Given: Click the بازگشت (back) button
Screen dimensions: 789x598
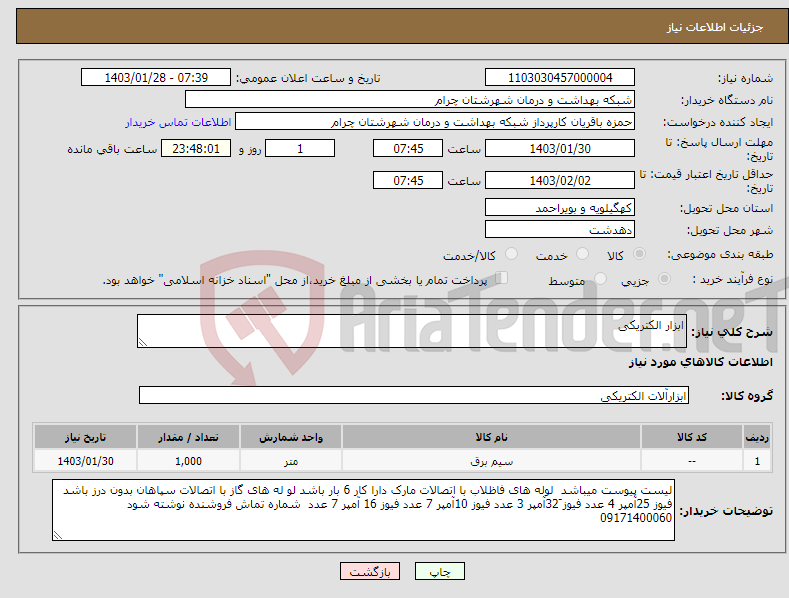Looking at the screenshot, I should [370, 571].
